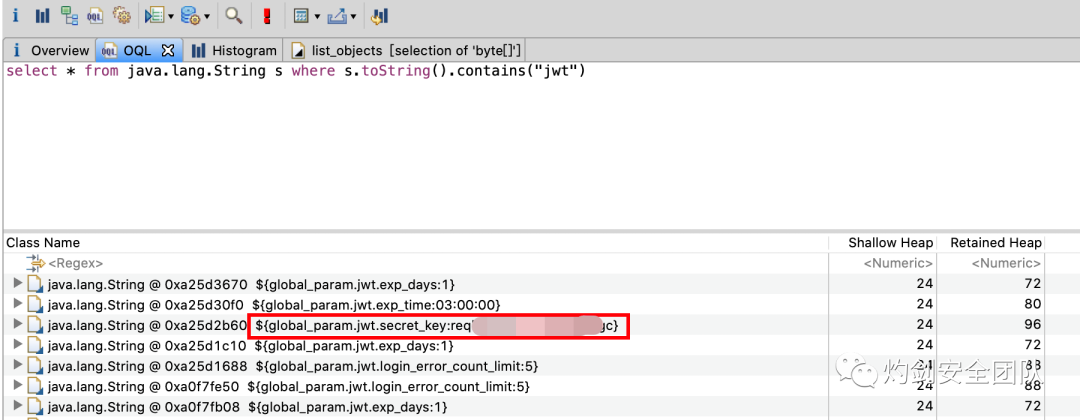Click the Calculate Retained Size calculator icon
The image size is (1080, 420).
pyautogui.click(x=300, y=15)
